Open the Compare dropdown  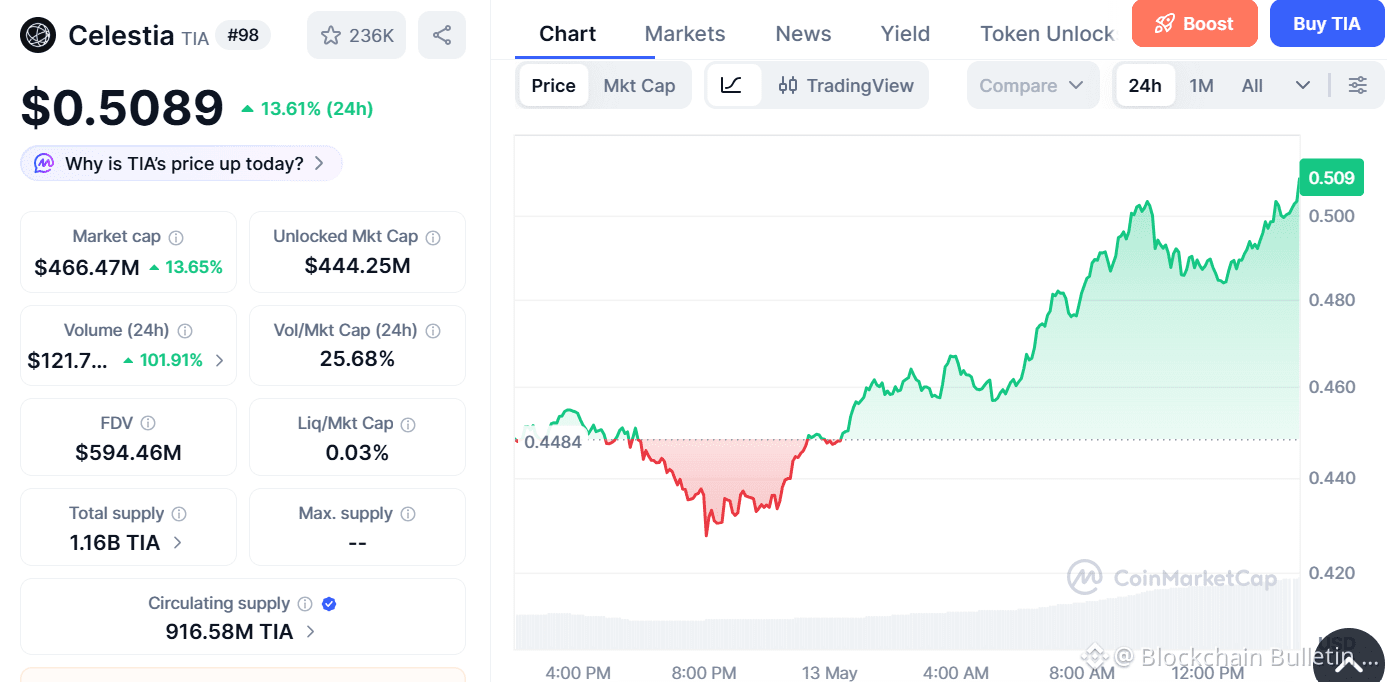coord(1032,85)
